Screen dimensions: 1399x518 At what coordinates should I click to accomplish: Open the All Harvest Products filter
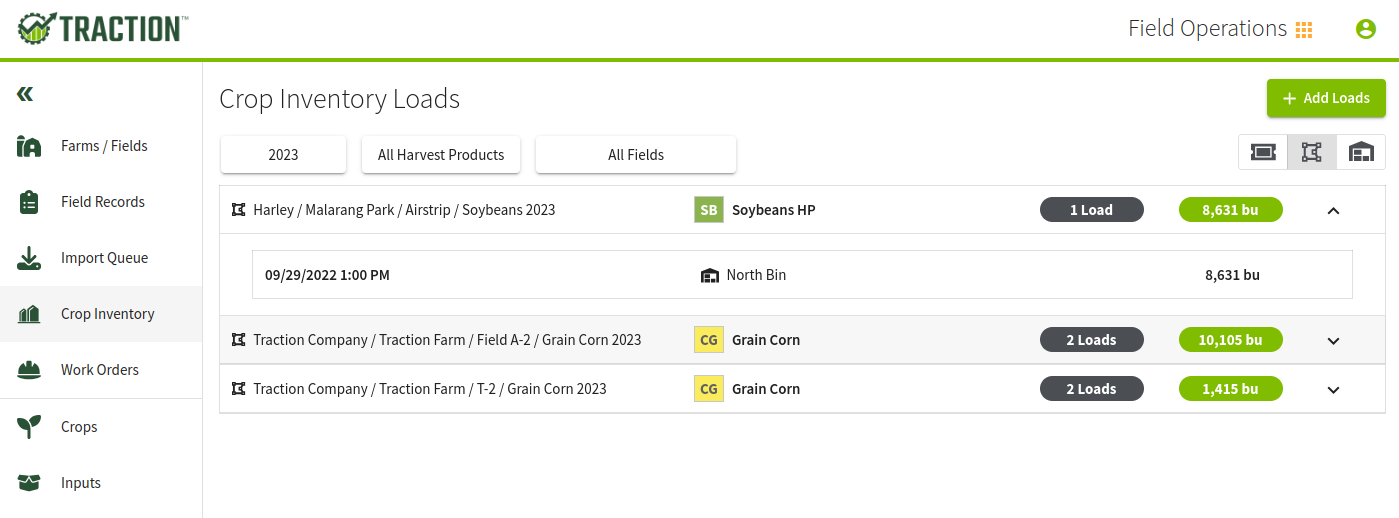coord(441,155)
